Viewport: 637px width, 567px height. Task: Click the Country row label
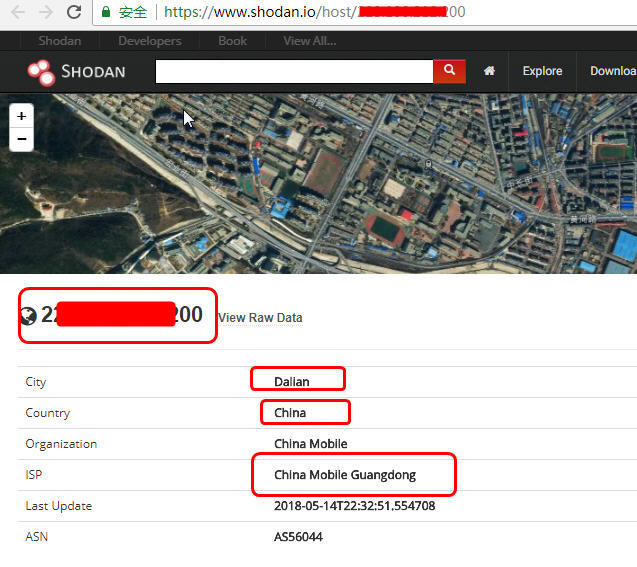click(48, 413)
